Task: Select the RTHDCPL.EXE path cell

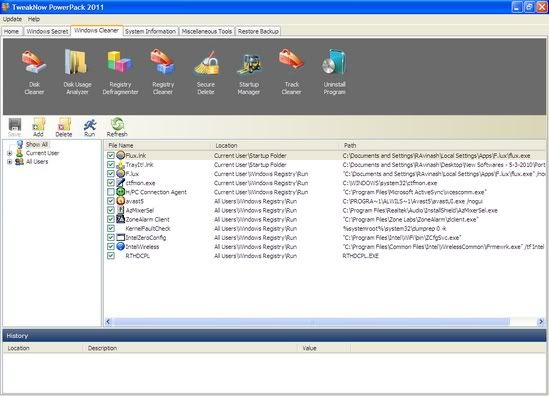Action: point(361,256)
